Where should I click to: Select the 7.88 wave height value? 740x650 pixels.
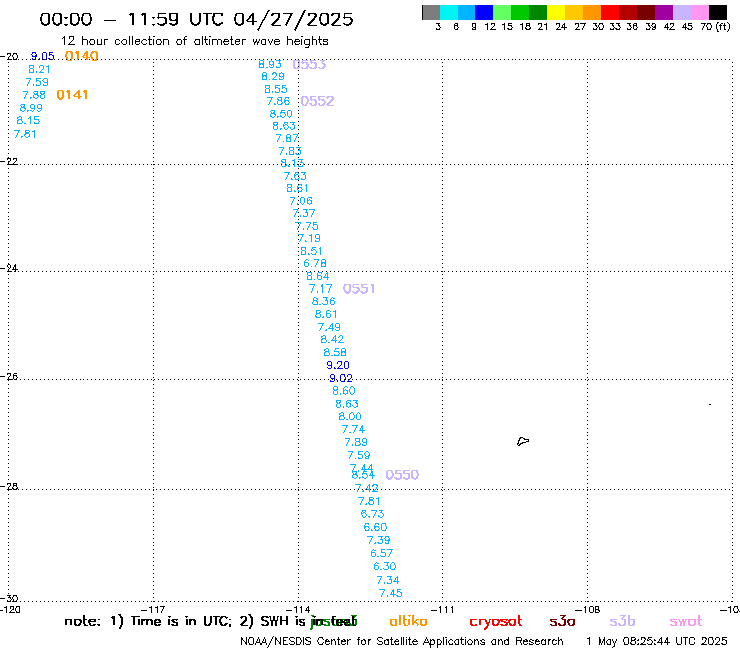[x=34, y=95]
